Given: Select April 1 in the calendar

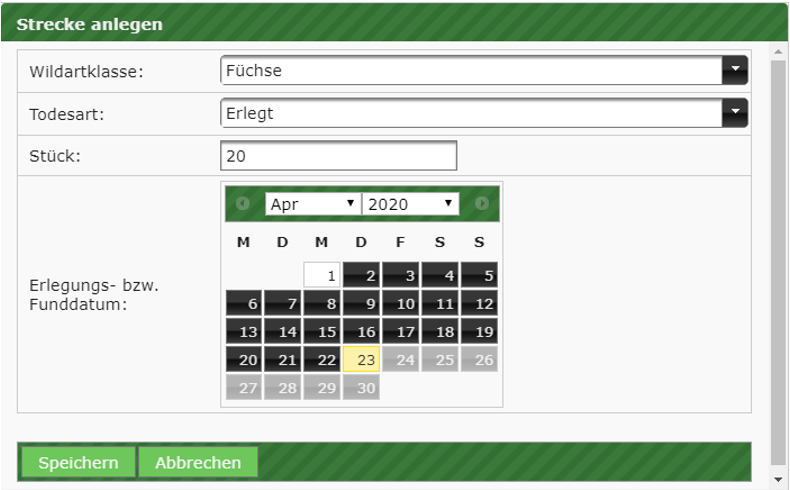Looking at the screenshot, I should tap(322, 275).
